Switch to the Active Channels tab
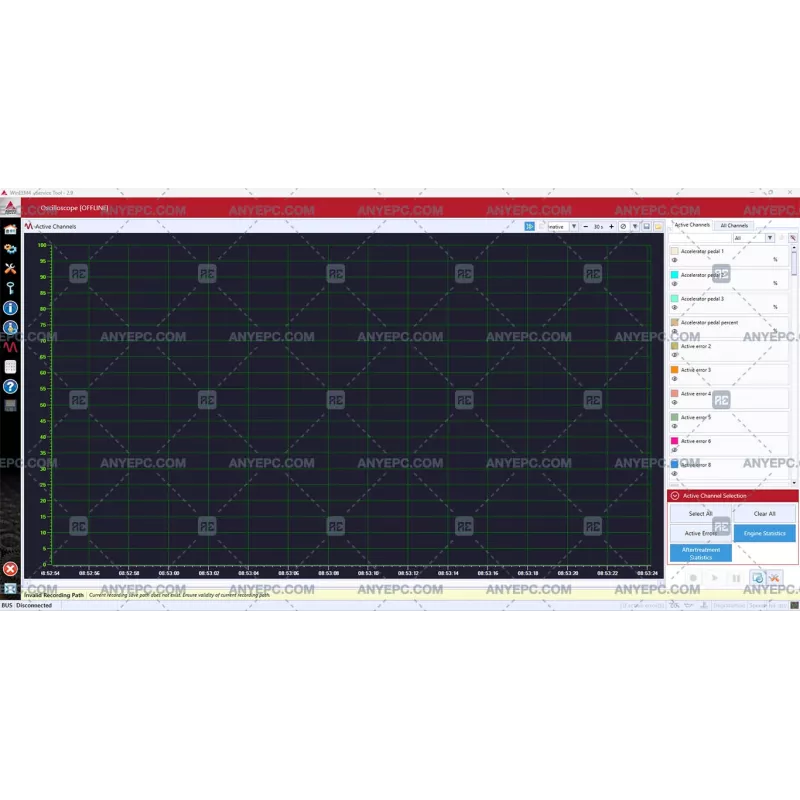Image resolution: width=800 pixels, height=800 pixels. [x=692, y=225]
